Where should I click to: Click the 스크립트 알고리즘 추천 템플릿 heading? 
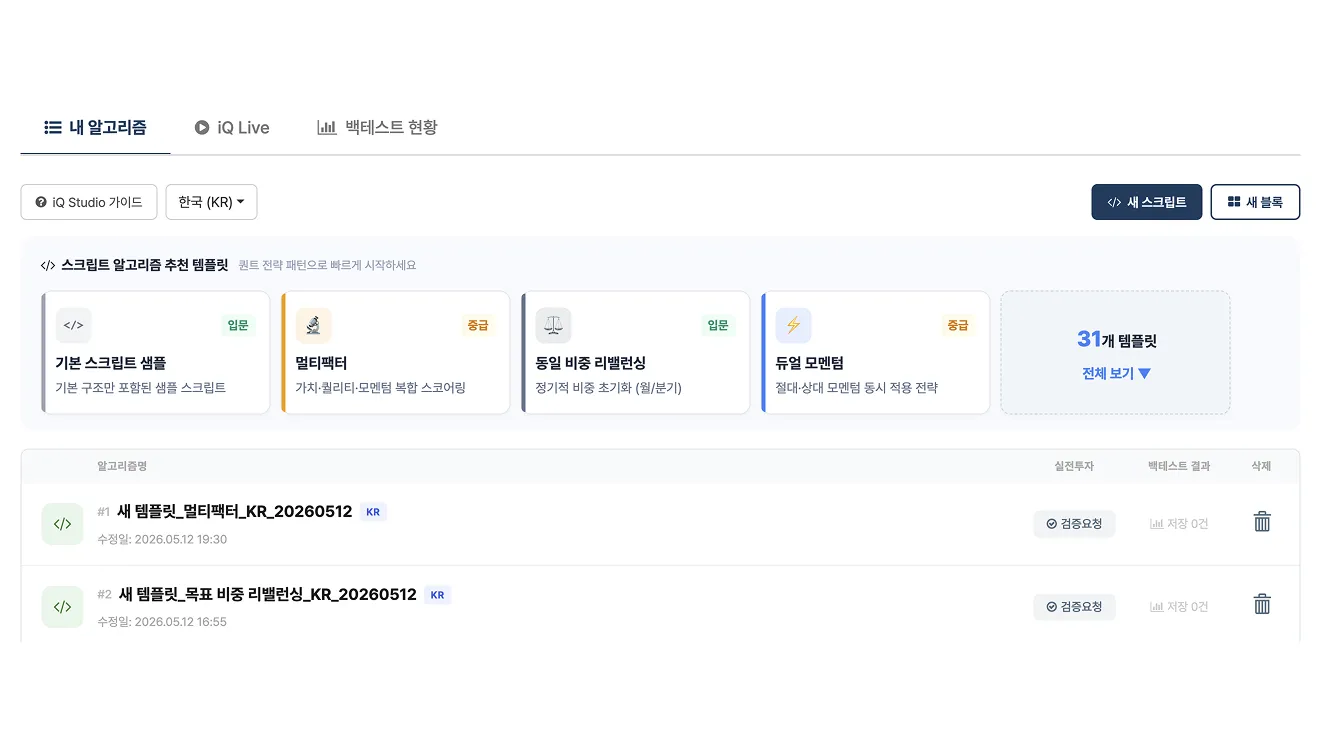144,266
